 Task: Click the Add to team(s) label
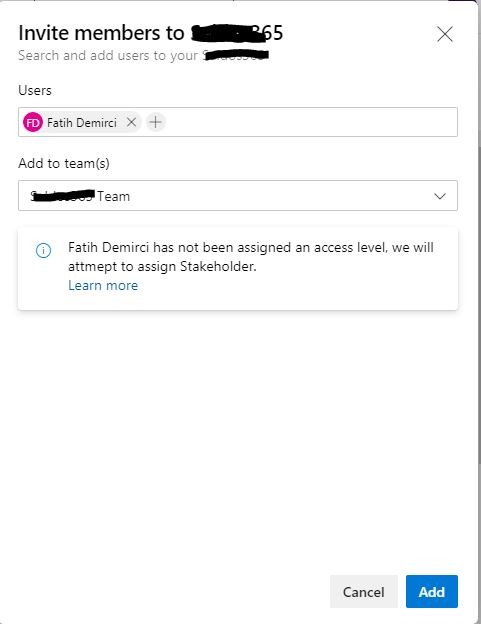click(64, 163)
